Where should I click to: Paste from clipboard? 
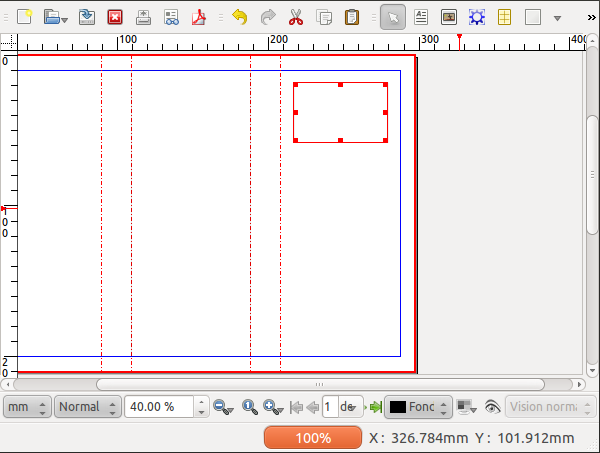coord(352,17)
